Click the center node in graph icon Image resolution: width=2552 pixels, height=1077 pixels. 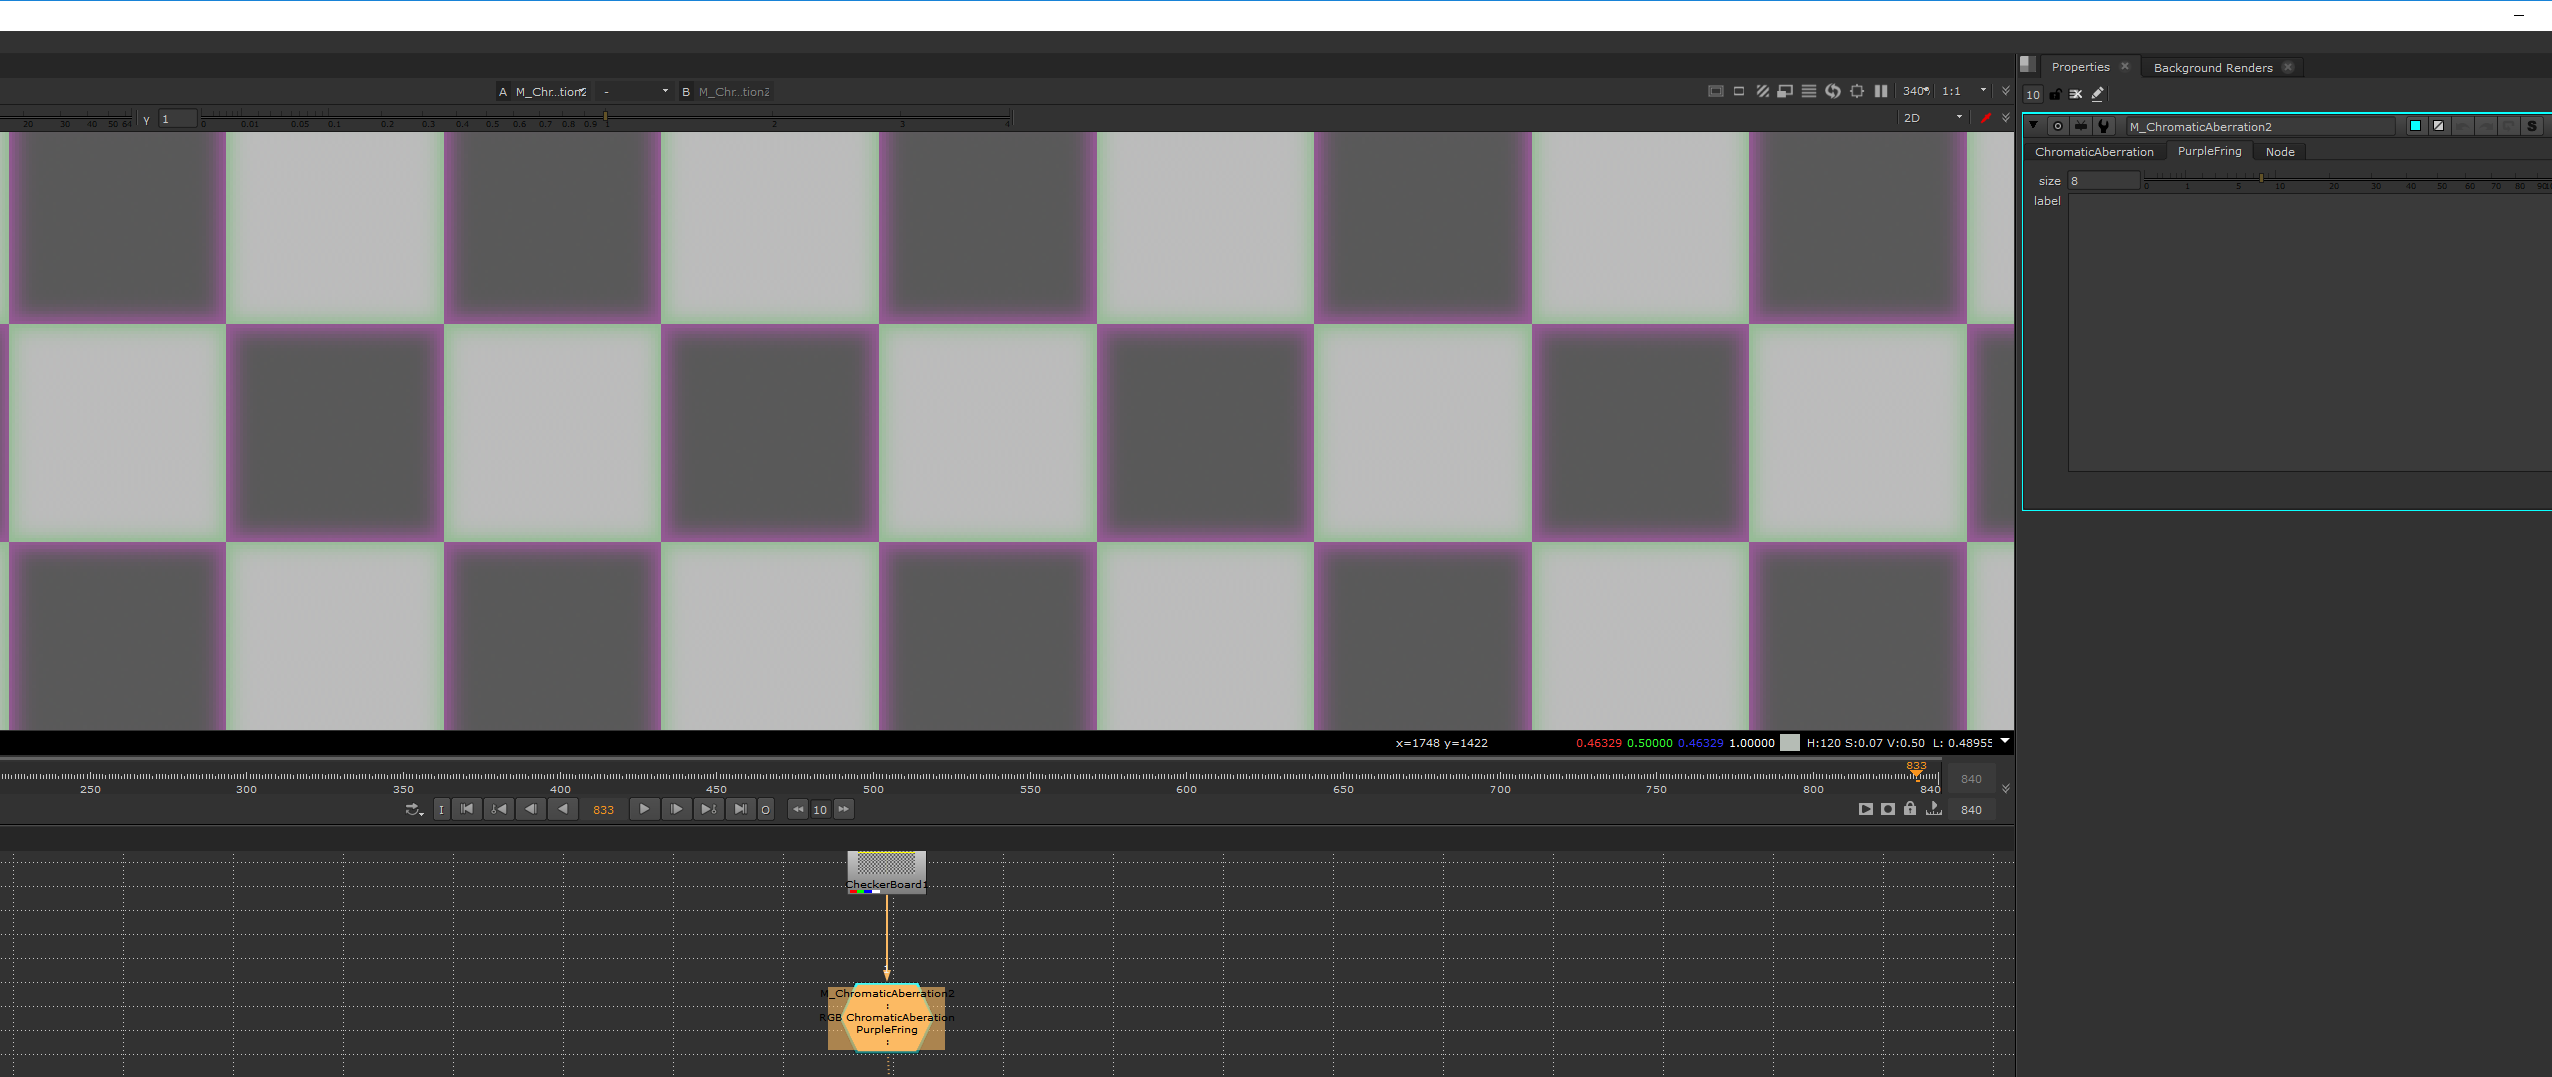[2057, 126]
